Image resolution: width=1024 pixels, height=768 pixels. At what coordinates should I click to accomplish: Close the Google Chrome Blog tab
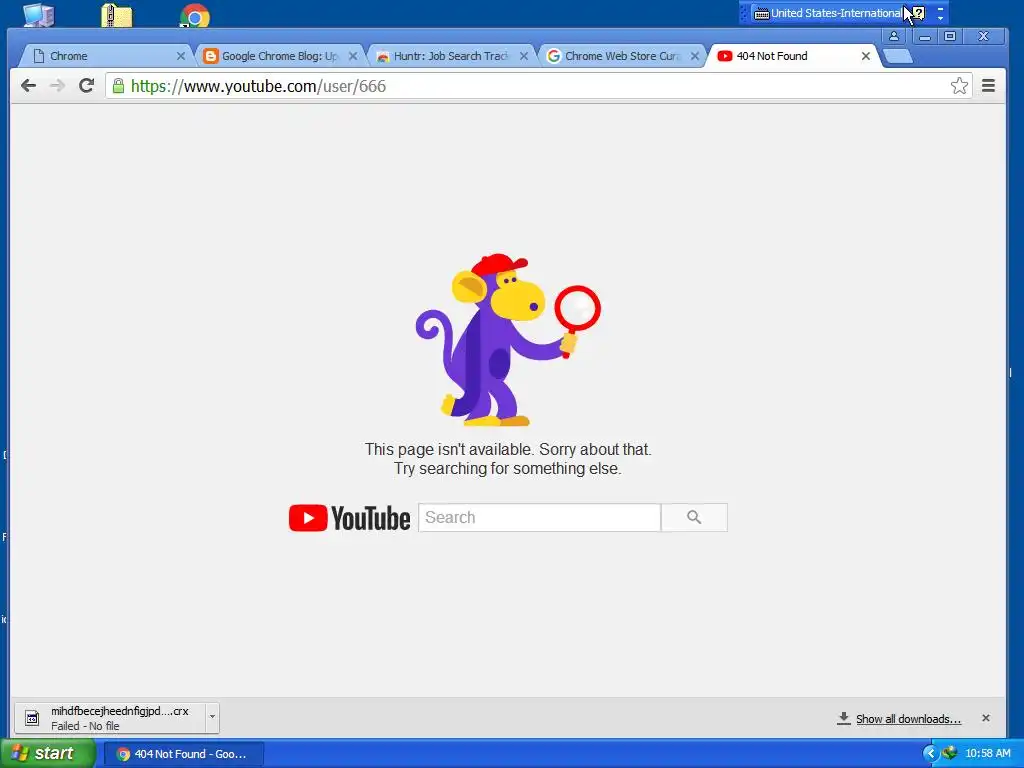[x=353, y=56]
